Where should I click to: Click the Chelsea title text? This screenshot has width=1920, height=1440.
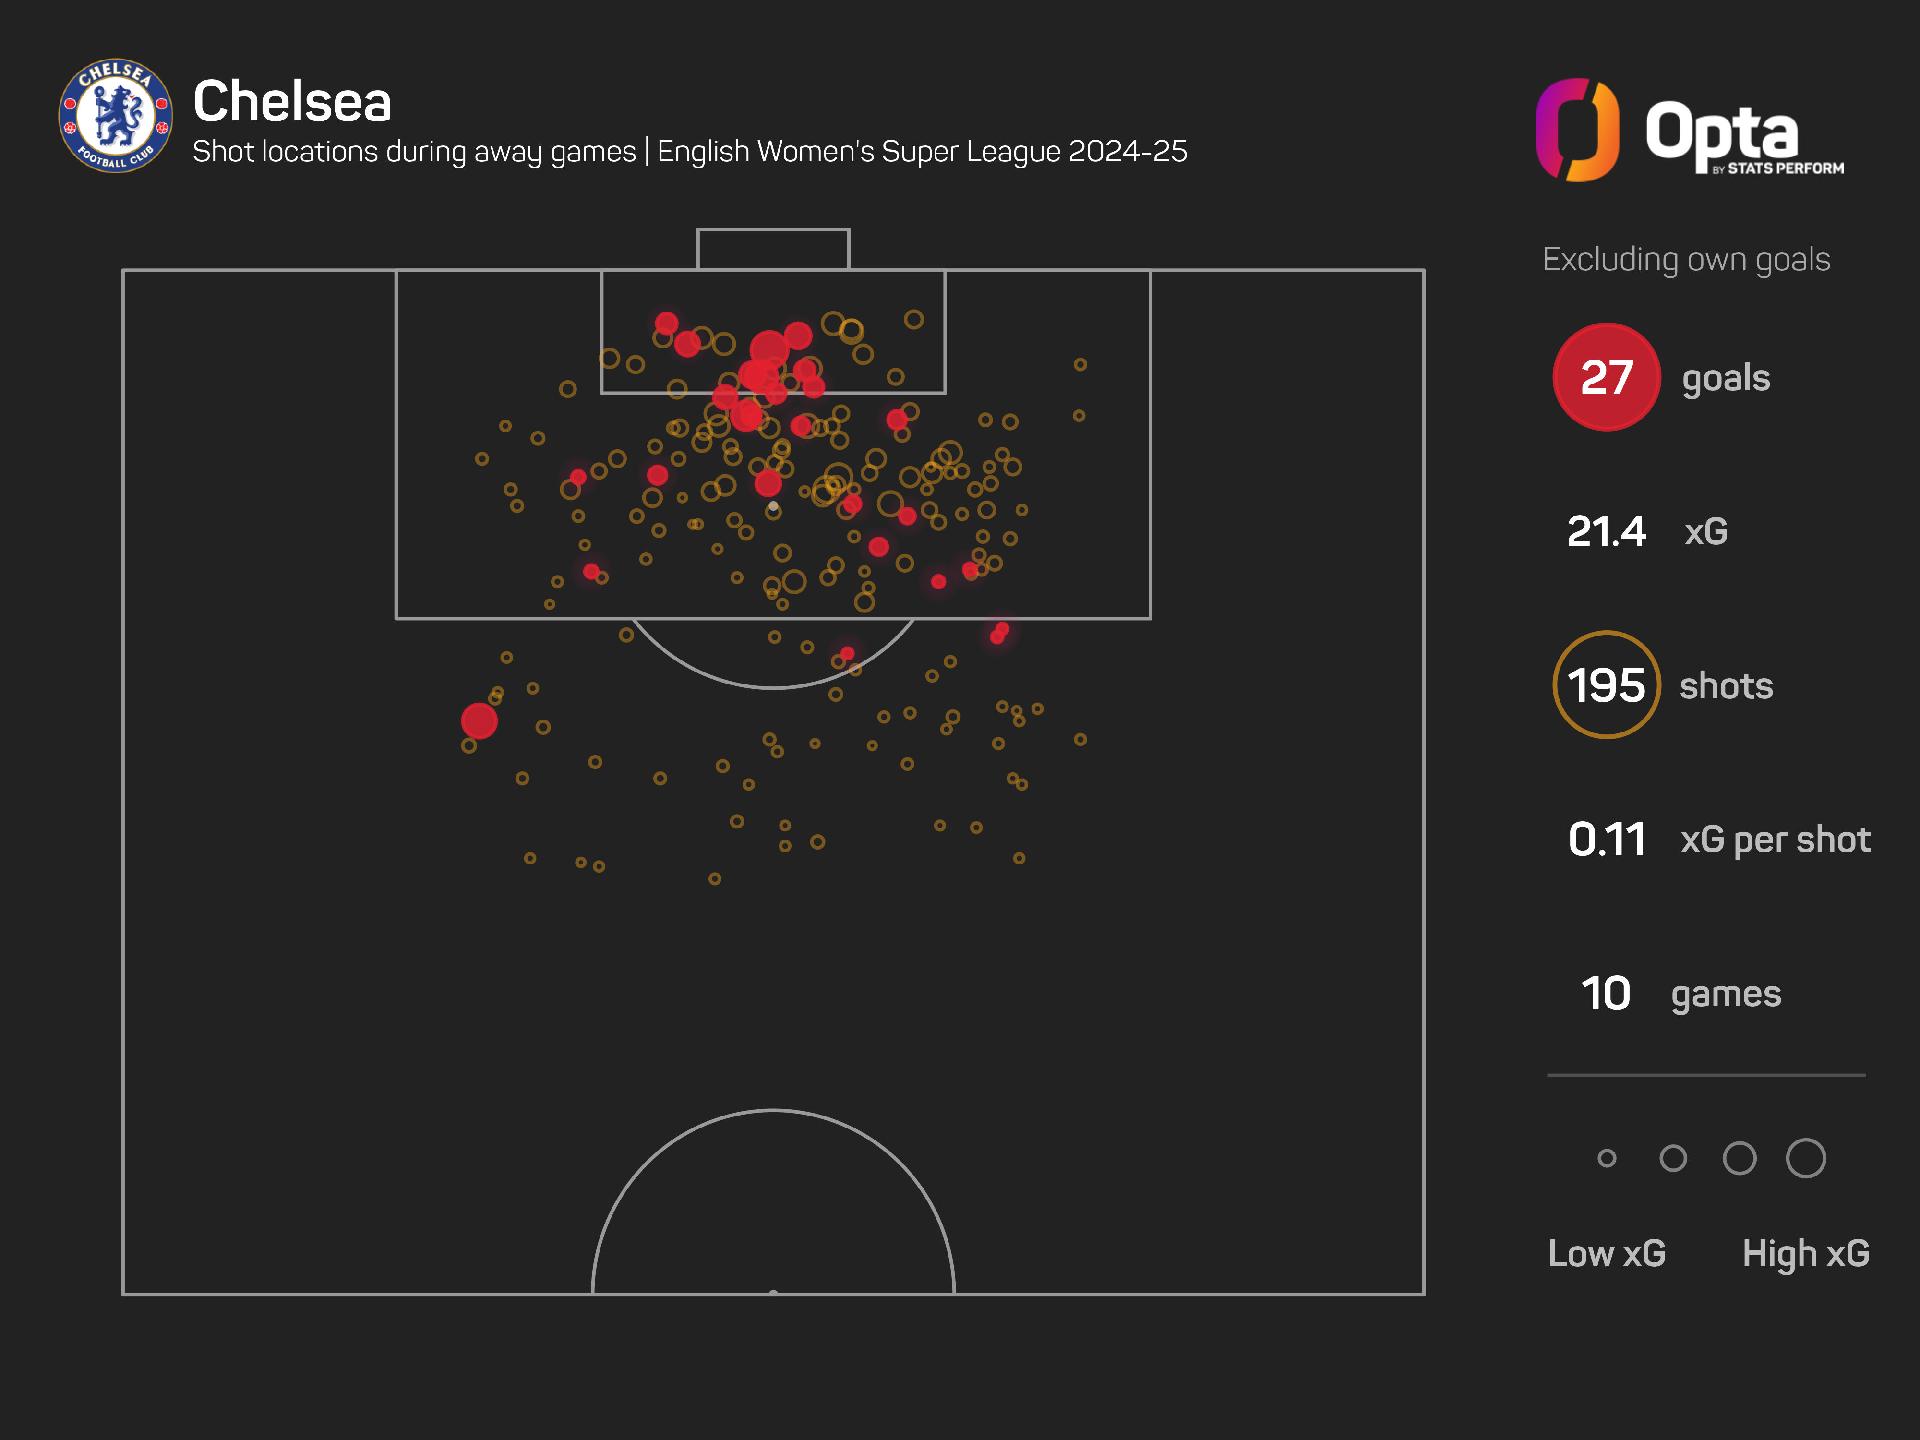[292, 101]
